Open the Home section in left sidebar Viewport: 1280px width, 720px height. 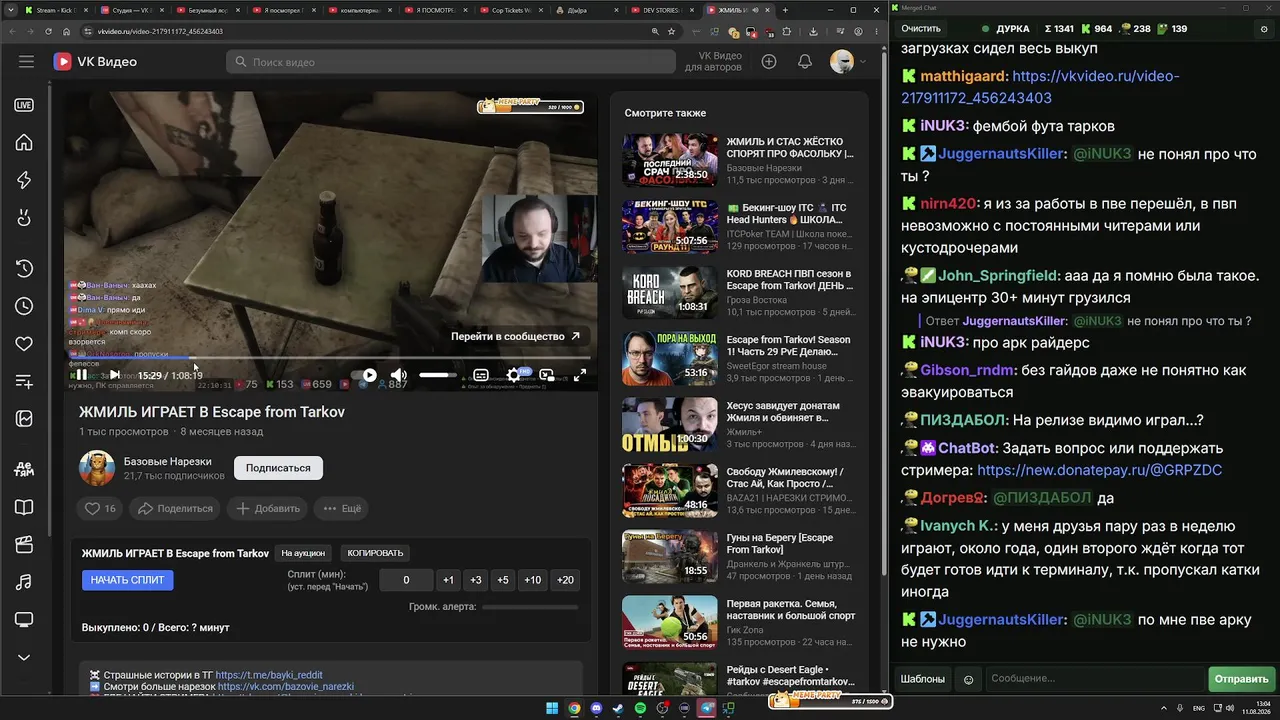[24, 142]
